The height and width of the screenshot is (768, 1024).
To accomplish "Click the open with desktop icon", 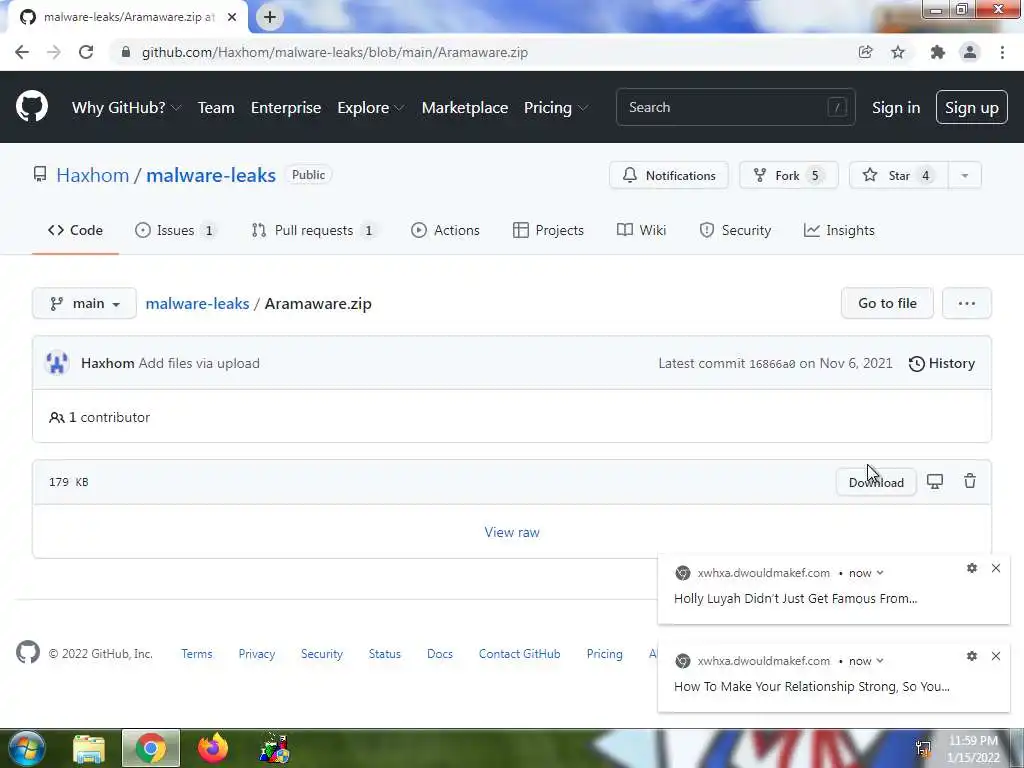I will (935, 482).
